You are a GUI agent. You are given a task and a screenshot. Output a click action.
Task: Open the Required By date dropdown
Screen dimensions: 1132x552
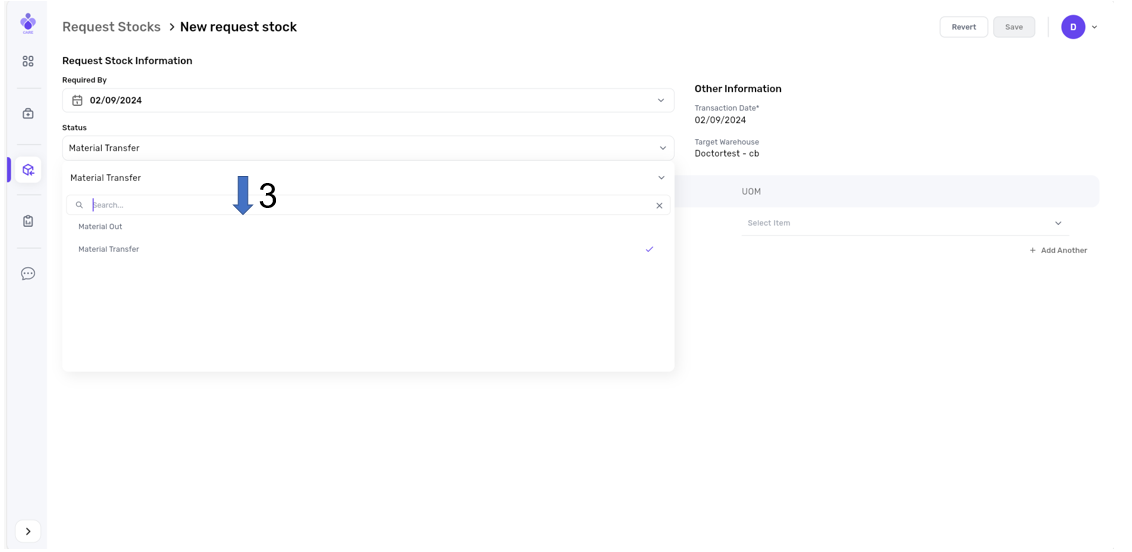tap(660, 101)
